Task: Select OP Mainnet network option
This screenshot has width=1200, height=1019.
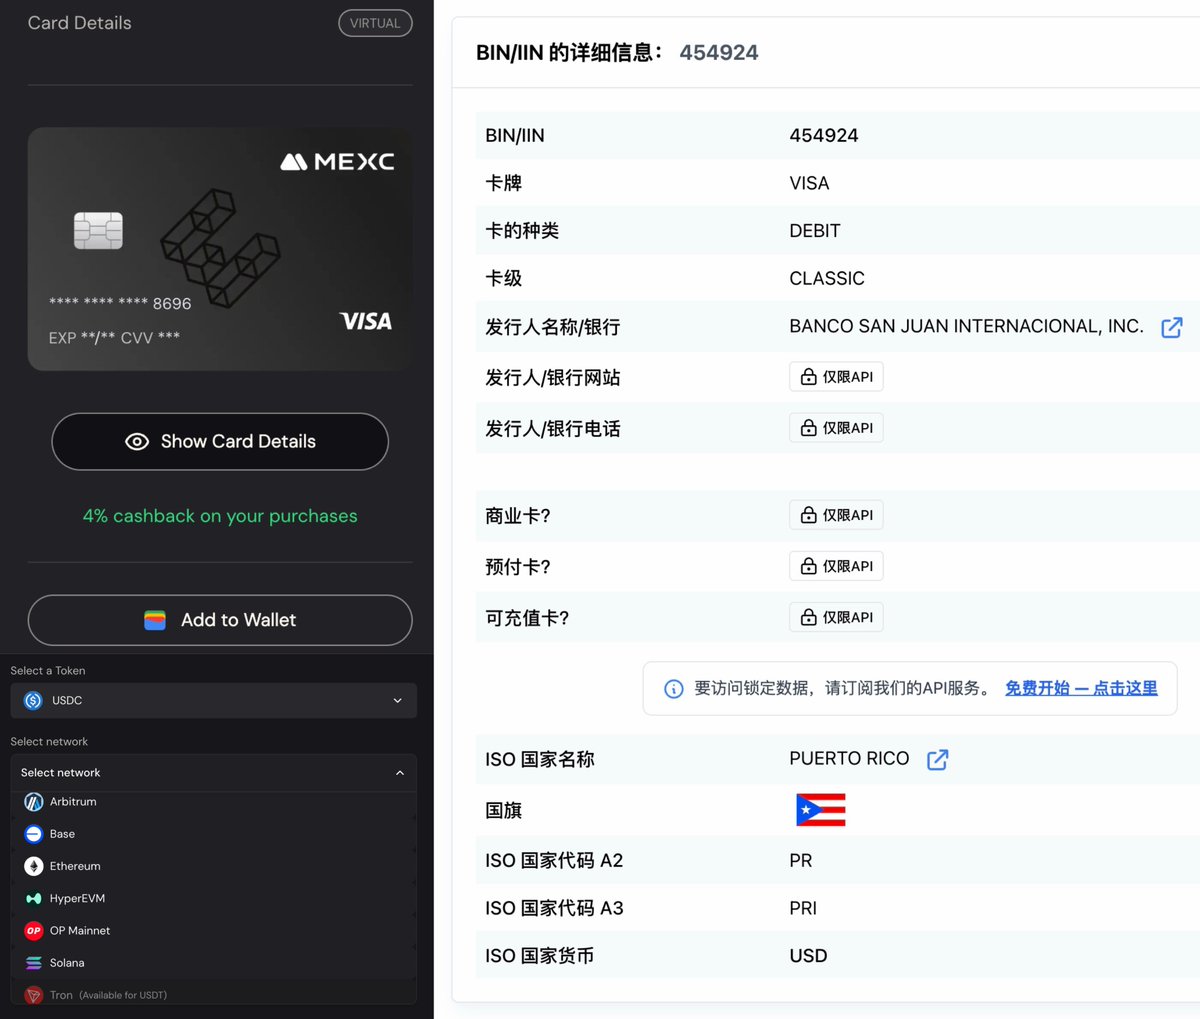Action: (x=213, y=930)
